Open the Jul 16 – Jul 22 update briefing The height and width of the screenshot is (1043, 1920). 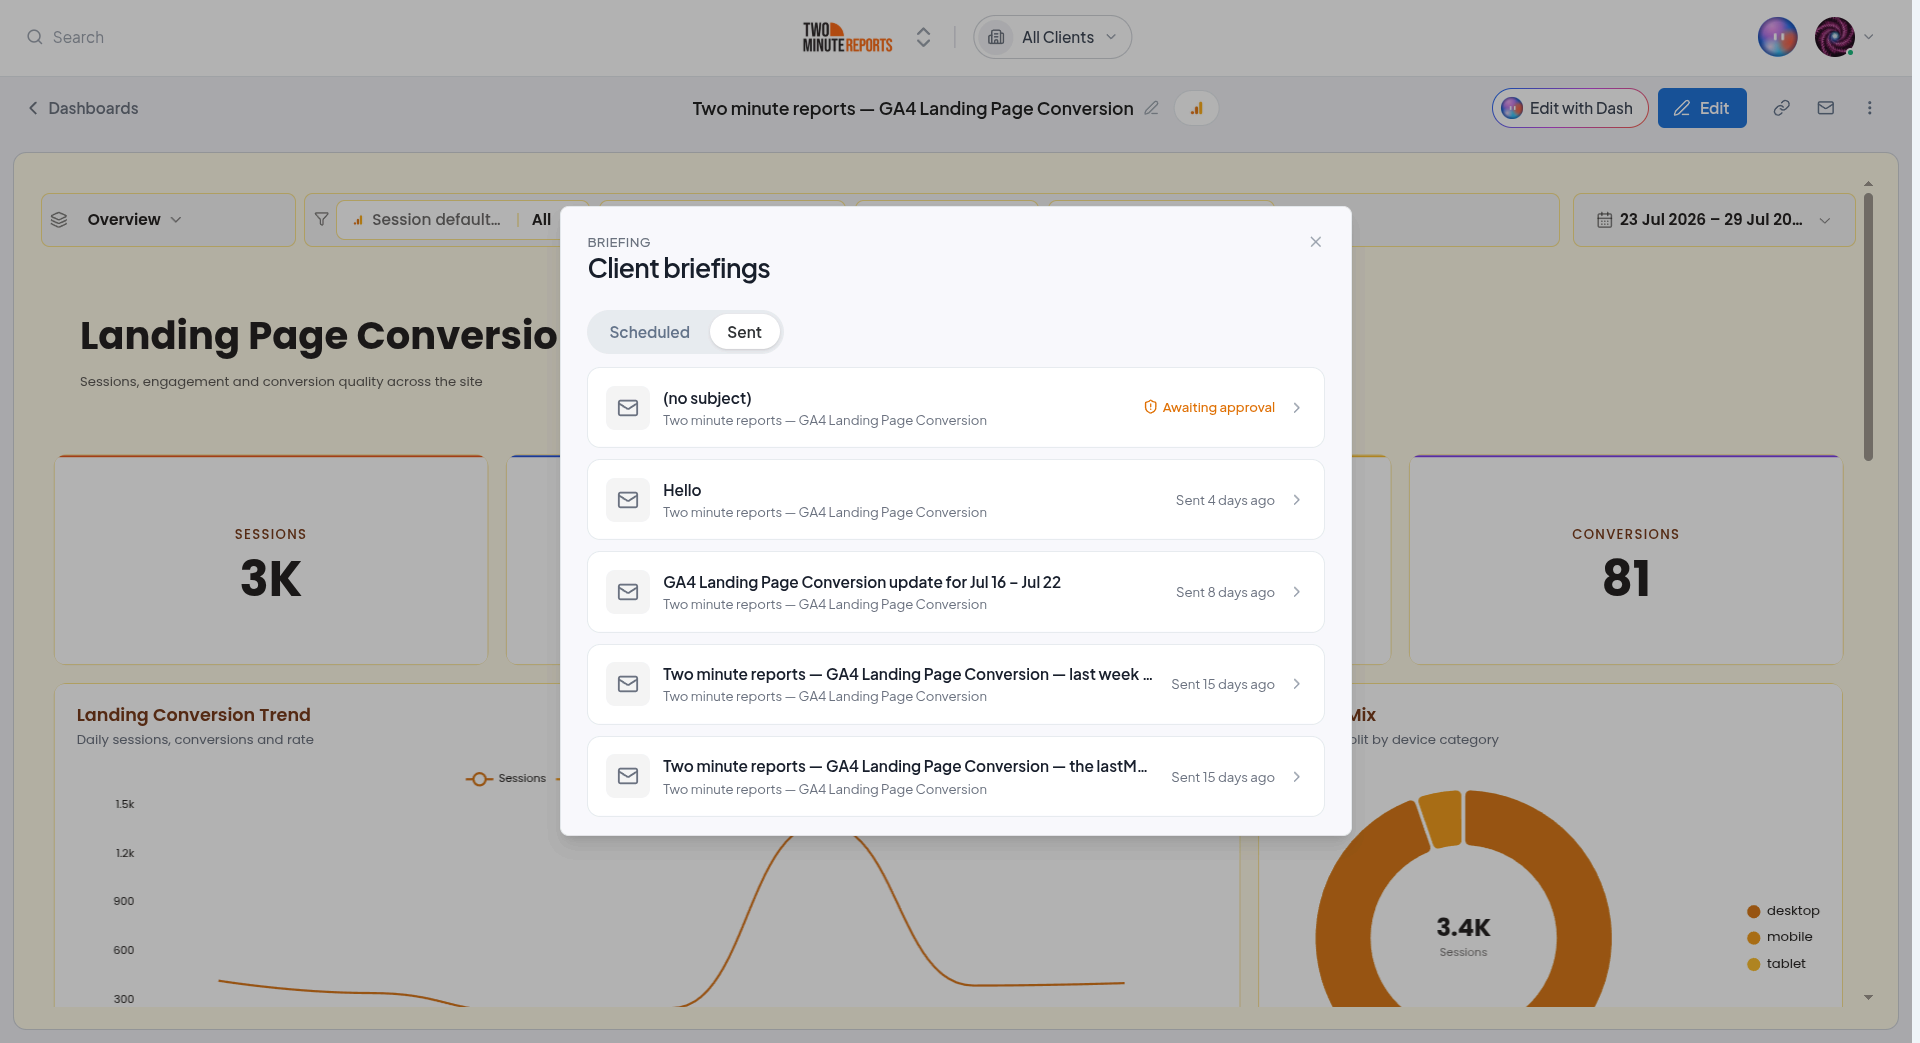[x=956, y=592]
